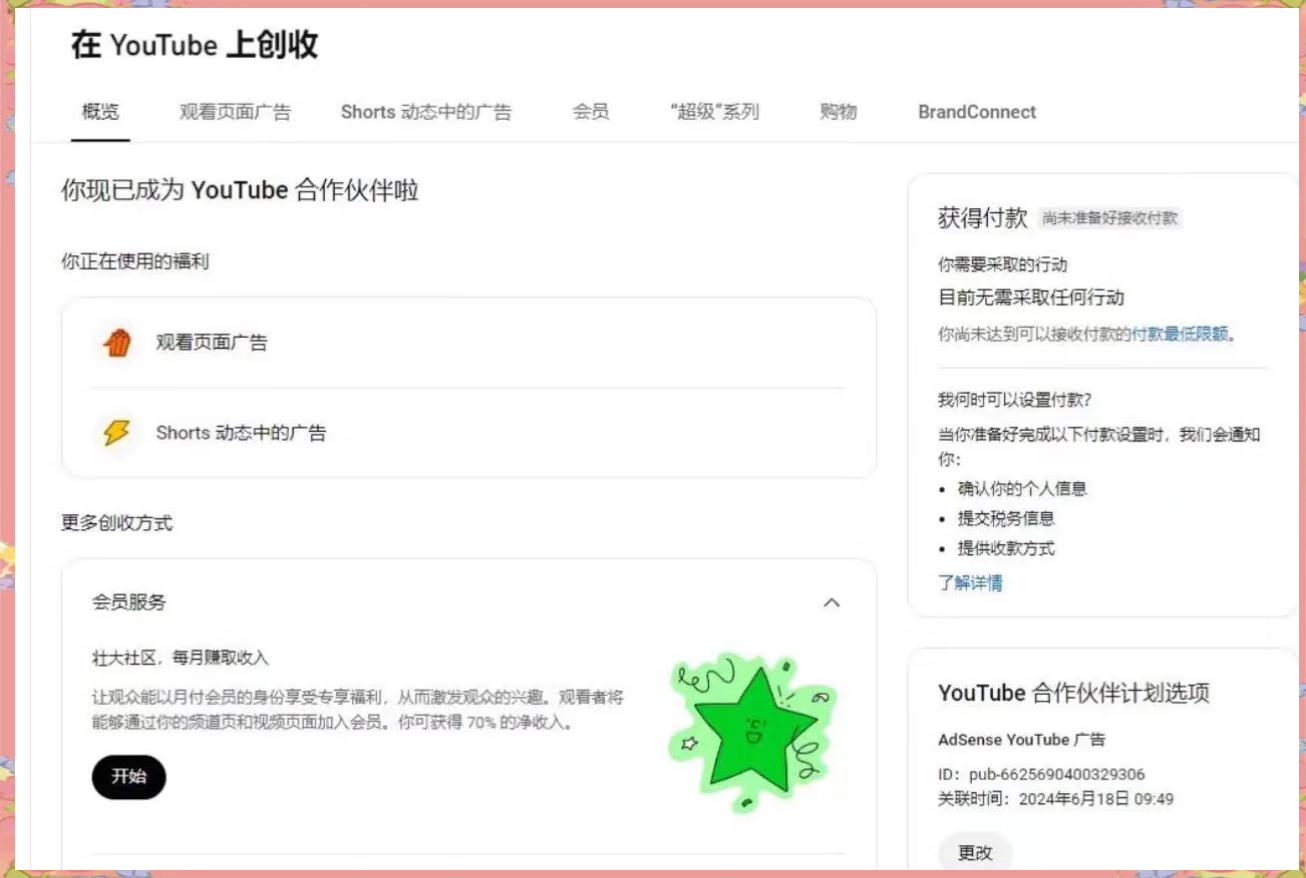Screen dimensions: 1306x878
Task: Click the 观看页面广告 benefit row
Action: pos(468,343)
